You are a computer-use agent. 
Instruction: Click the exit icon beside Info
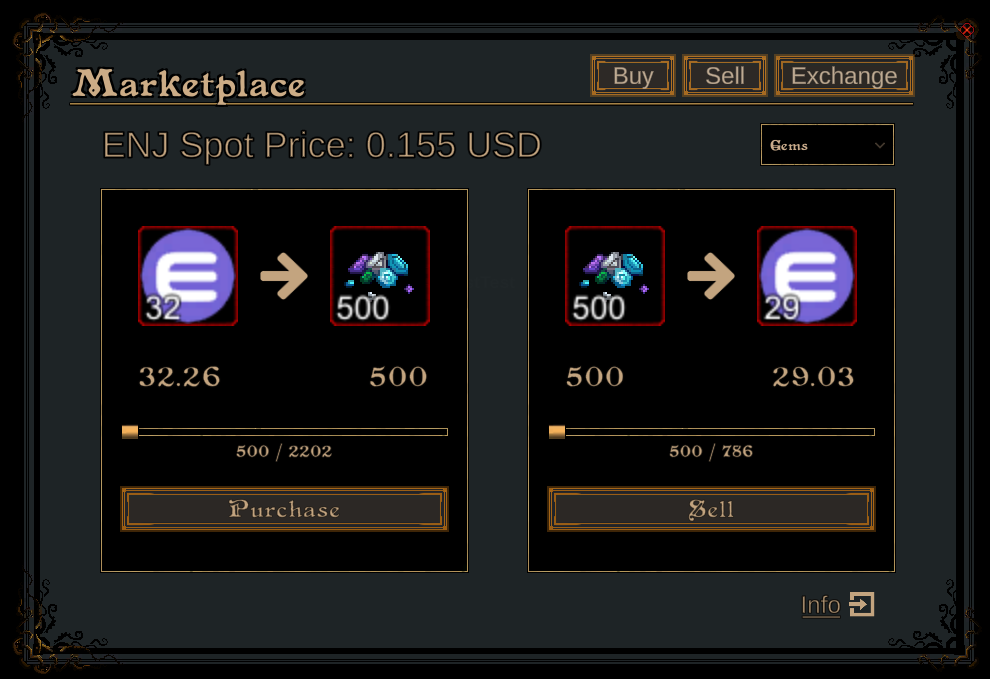coord(862,604)
